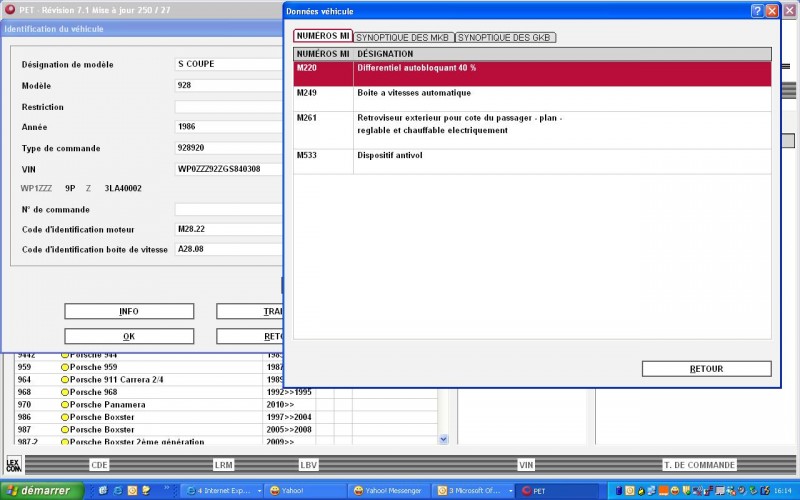Screen dimensions: 800x500
Task: Click the RETOUR button in Données véhicule
Action: point(706,369)
